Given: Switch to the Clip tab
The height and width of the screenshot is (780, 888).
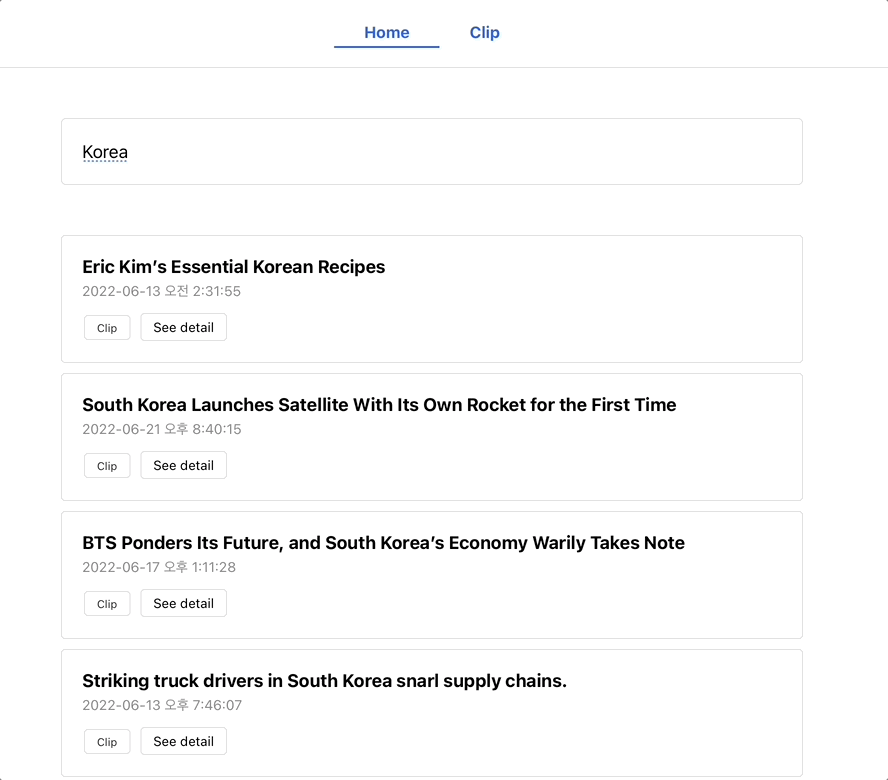Looking at the screenshot, I should pos(484,32).
